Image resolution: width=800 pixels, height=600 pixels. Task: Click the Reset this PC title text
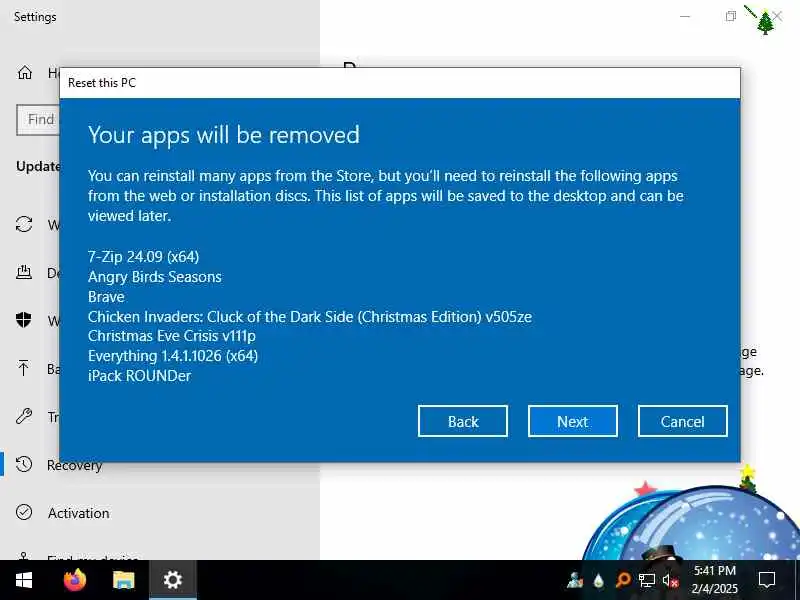click(102, 83)
